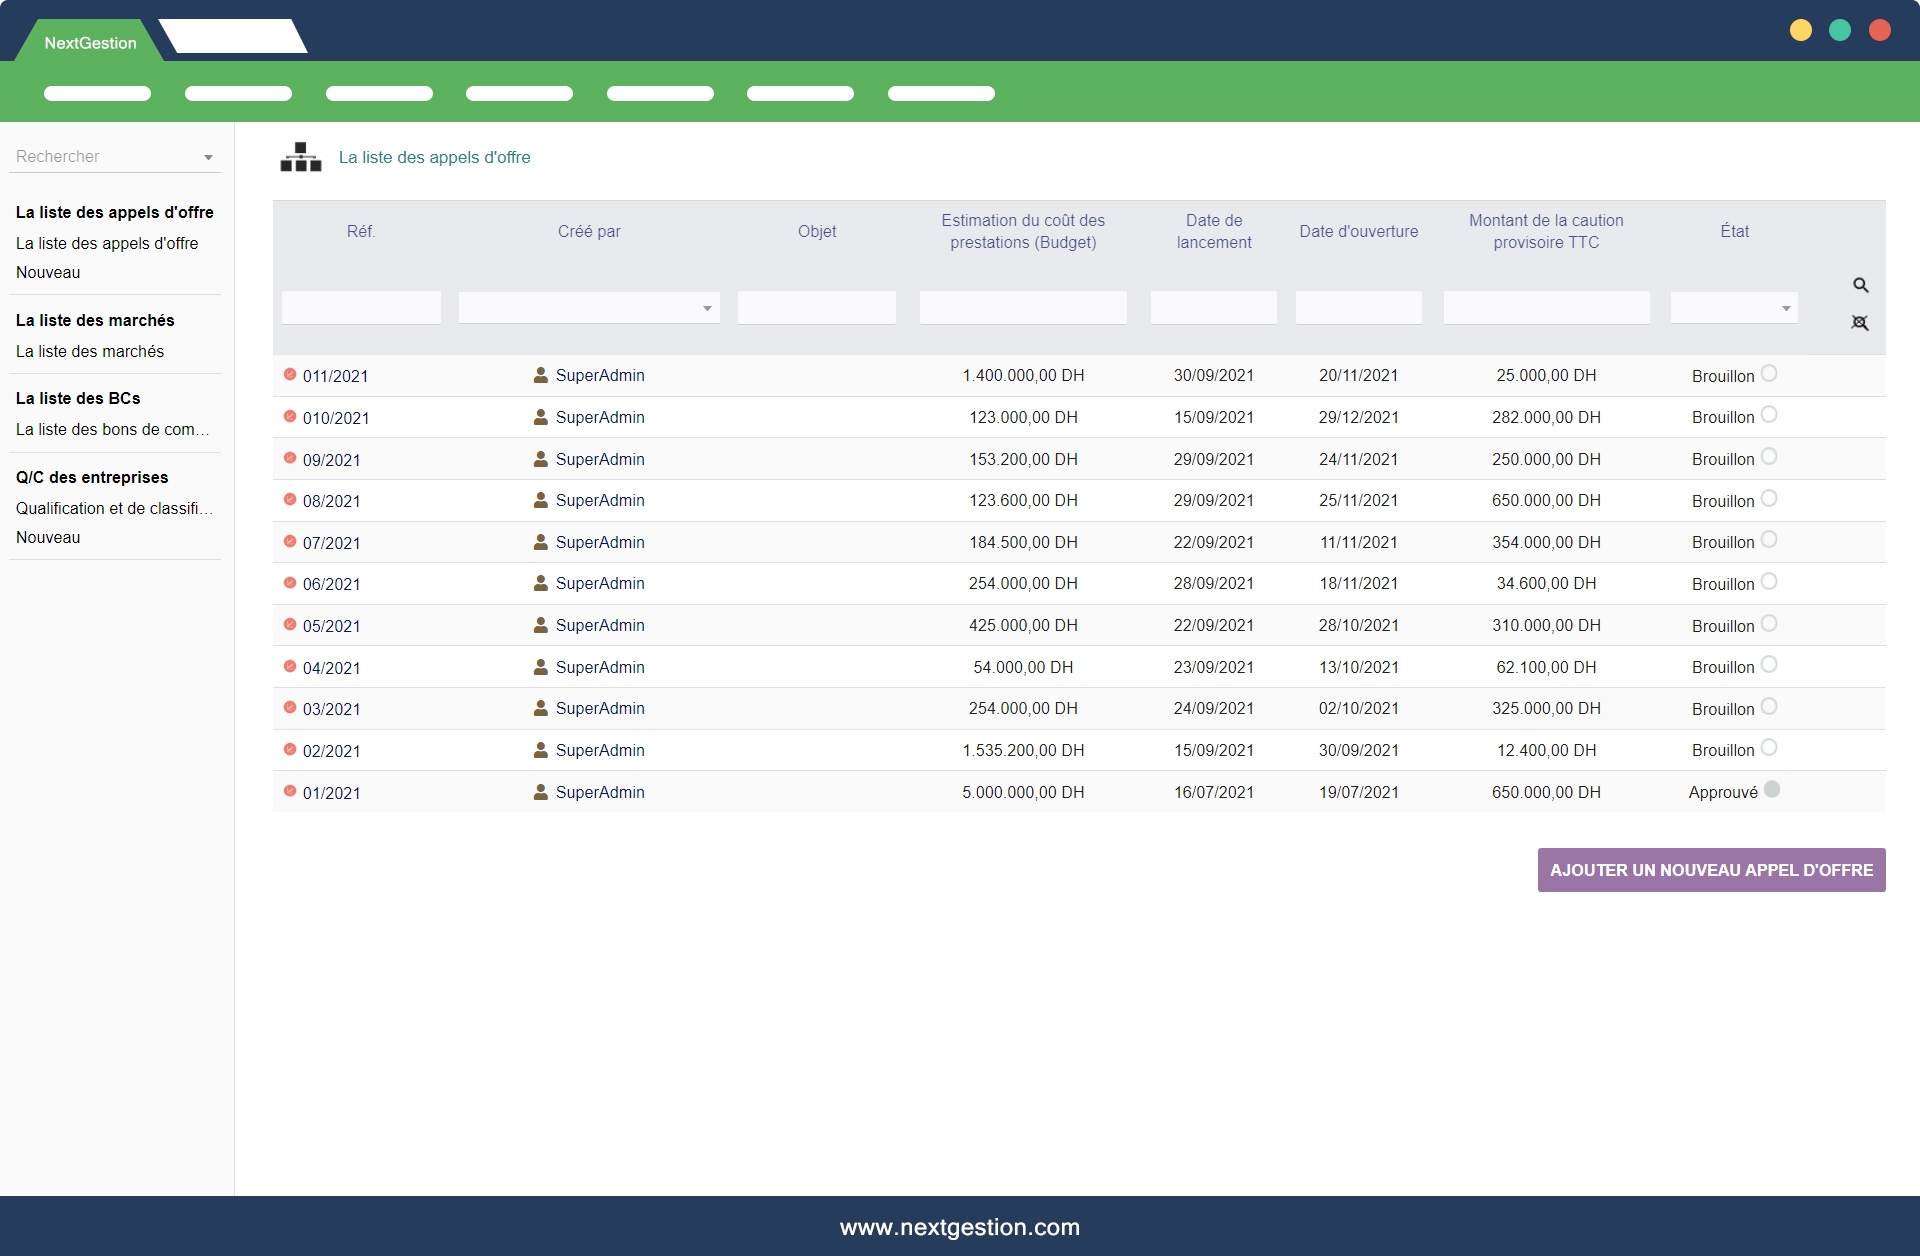Screen dimensions: 1920x1256
Task: Open the Rechercher dropdown in sidebar
Action: coord(208,158)
